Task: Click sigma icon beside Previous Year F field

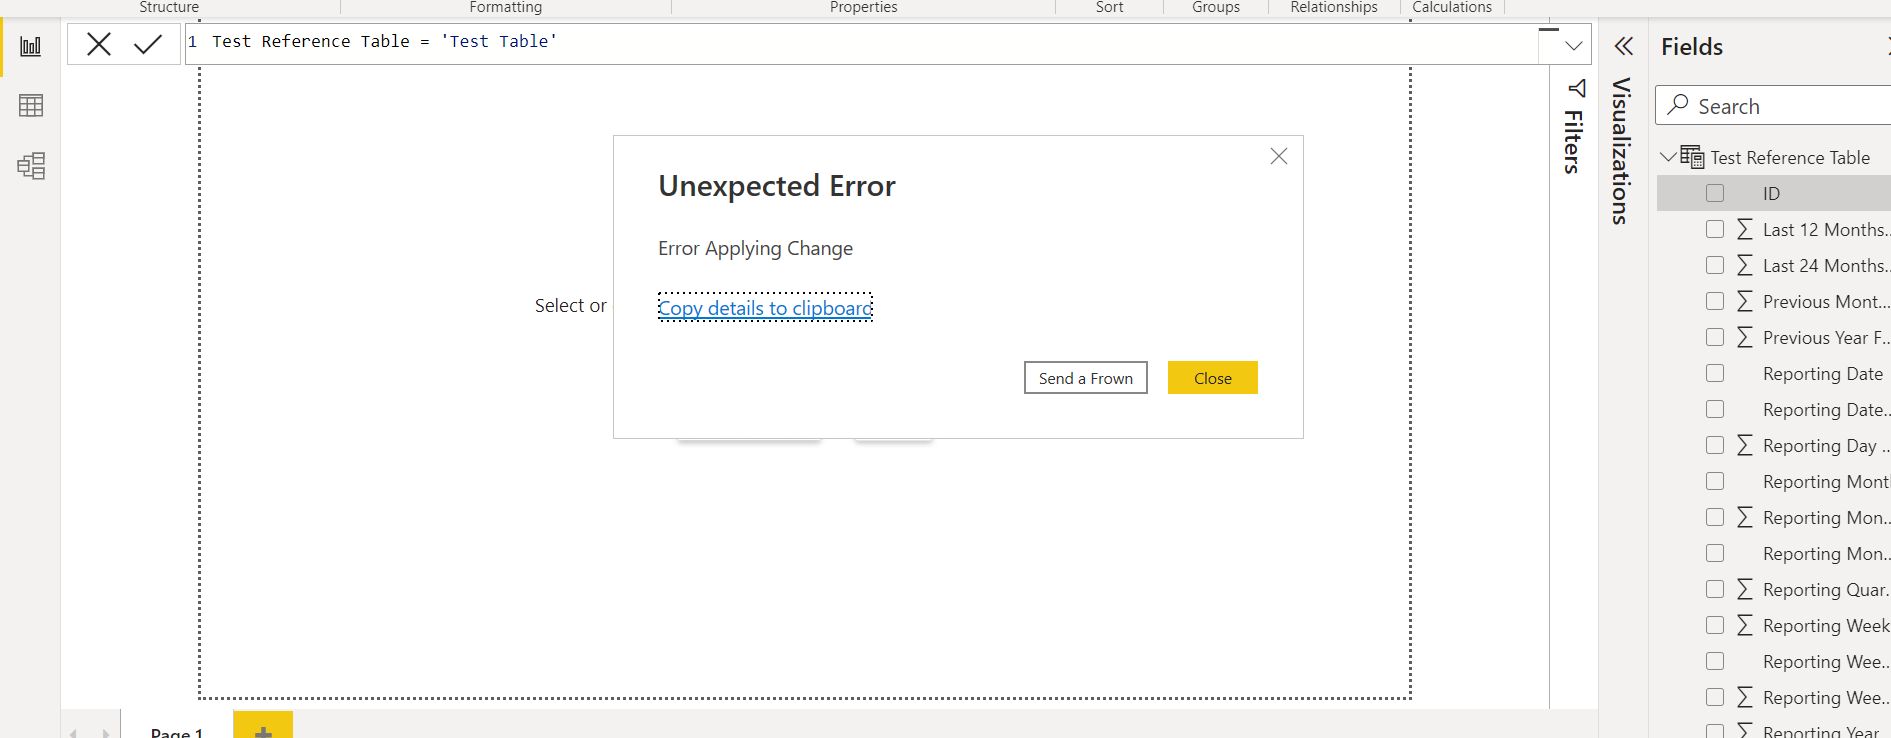Action: (x=1745, y=337)
